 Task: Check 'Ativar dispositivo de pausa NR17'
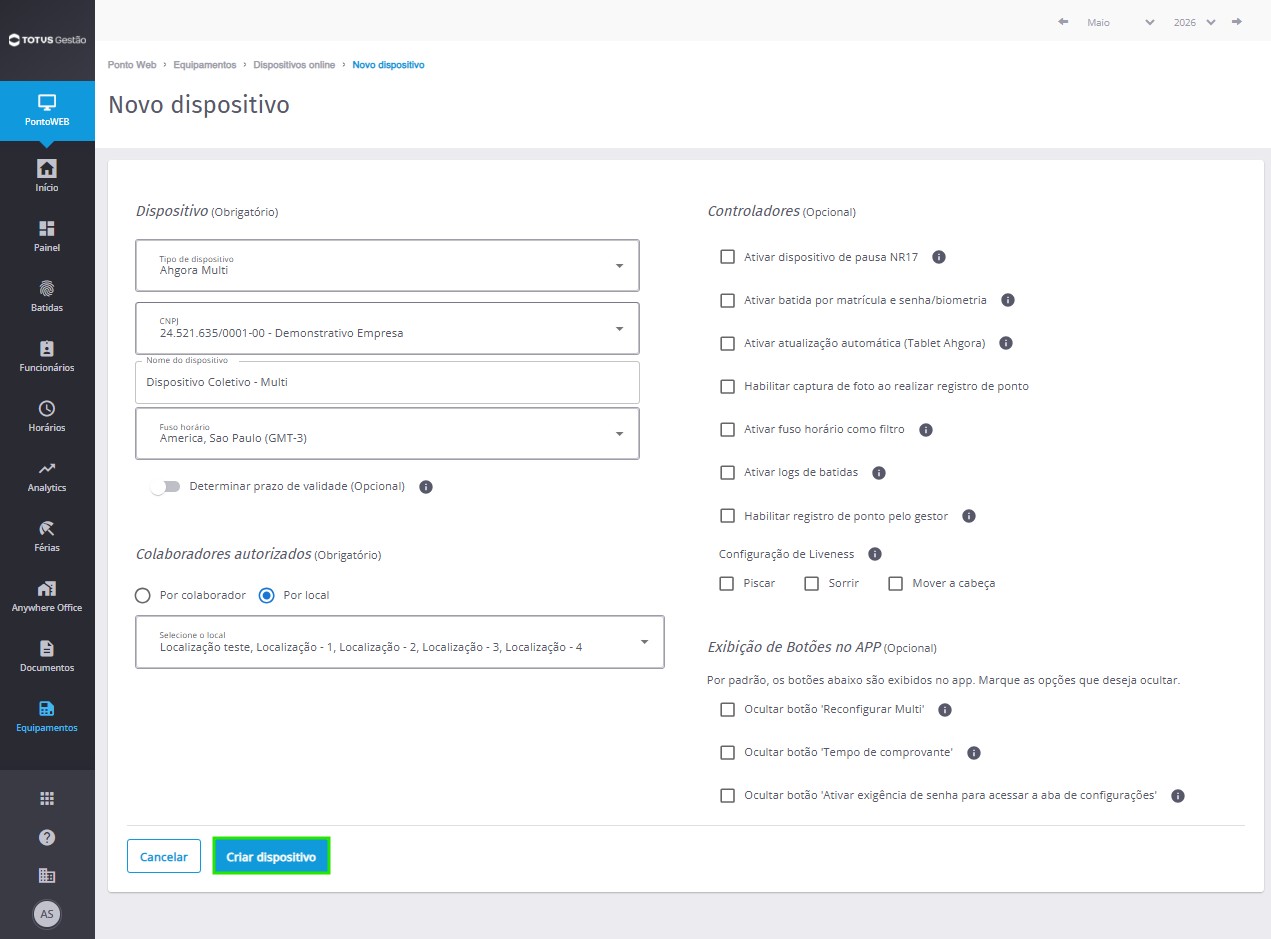pos(728,257)
